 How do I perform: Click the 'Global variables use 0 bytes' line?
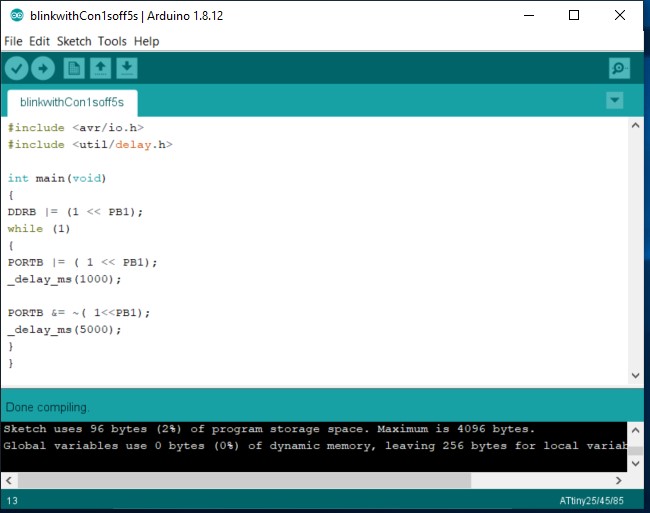tap(315, 446)
